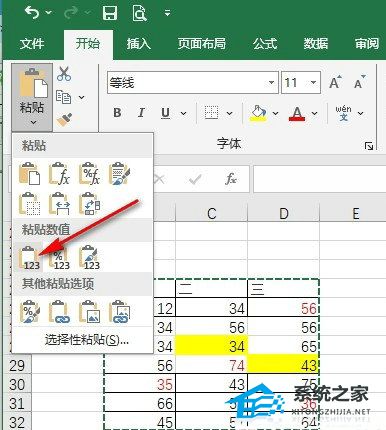This screenshot has height=430, width=386.
Task: Select column C header
Action: pyautogui.click(x=211, y=213)
